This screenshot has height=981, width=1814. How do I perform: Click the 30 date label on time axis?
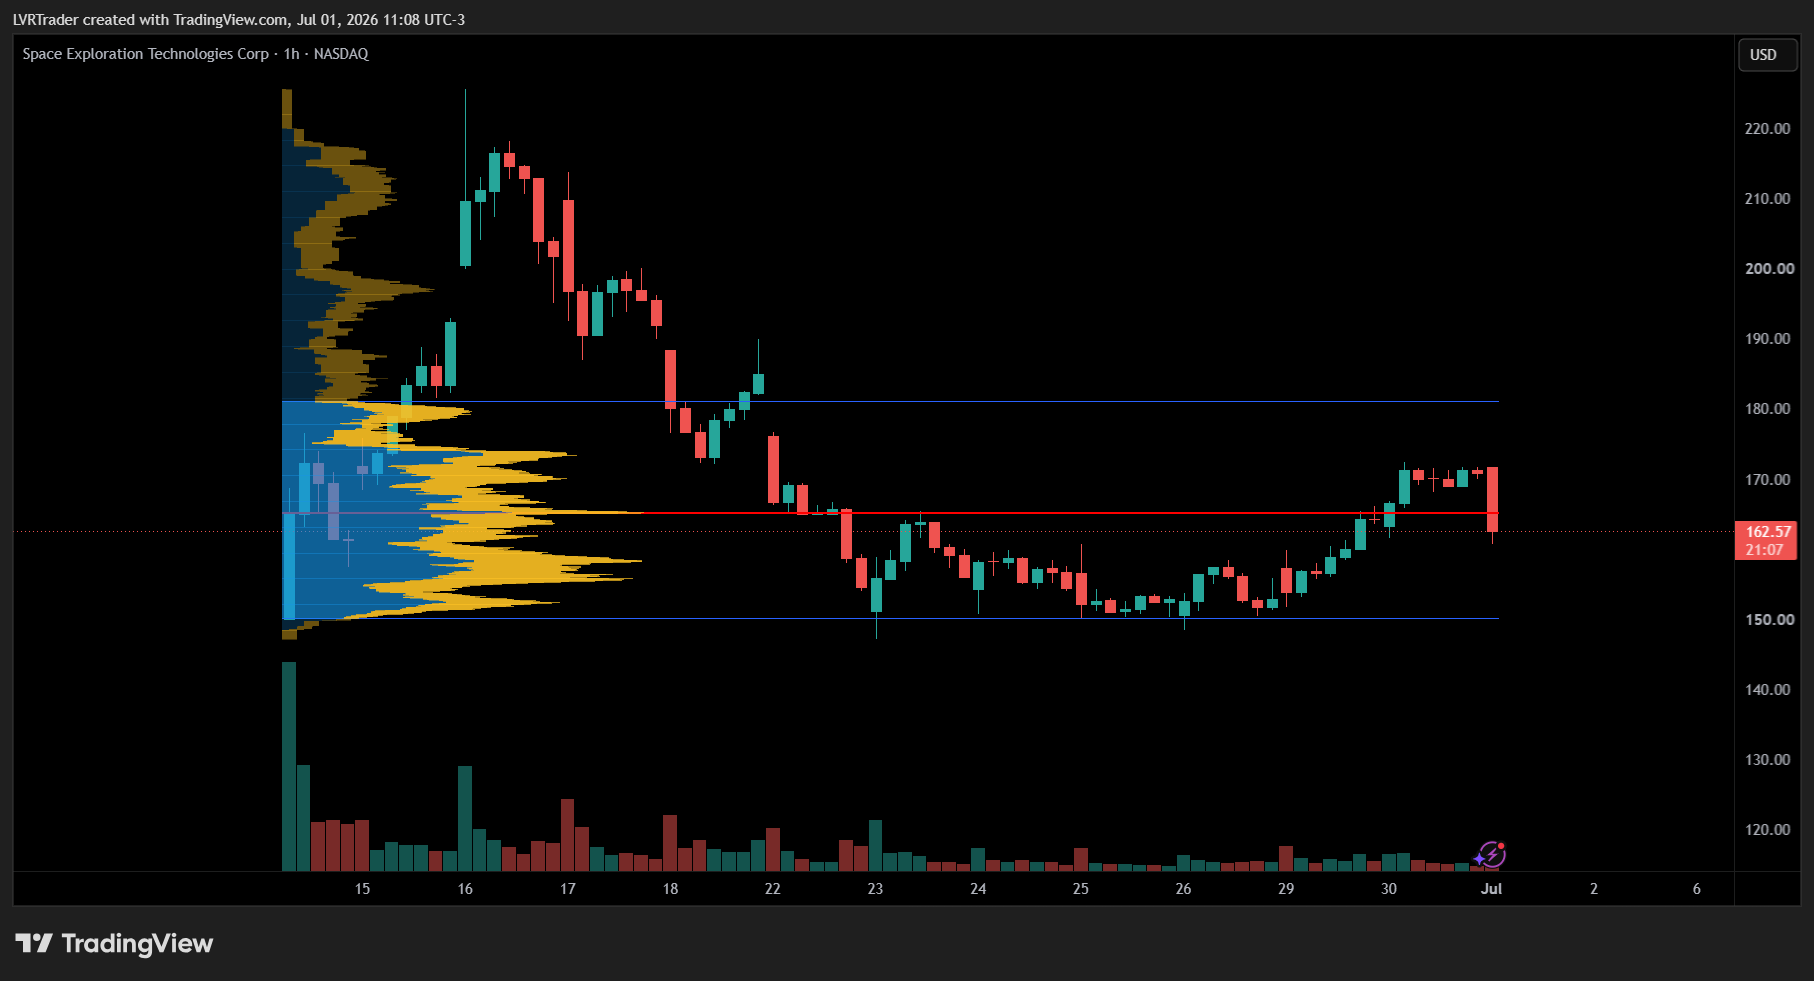1389,888
